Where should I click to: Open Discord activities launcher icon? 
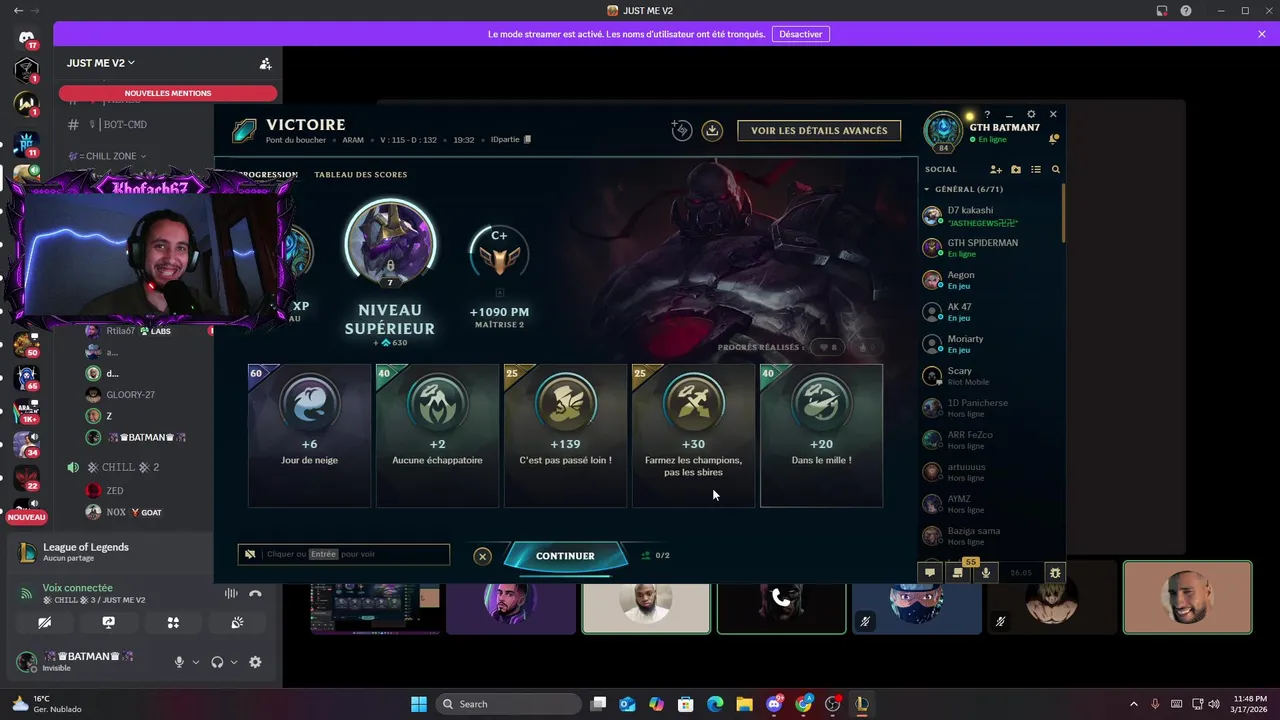coord(173,622)
